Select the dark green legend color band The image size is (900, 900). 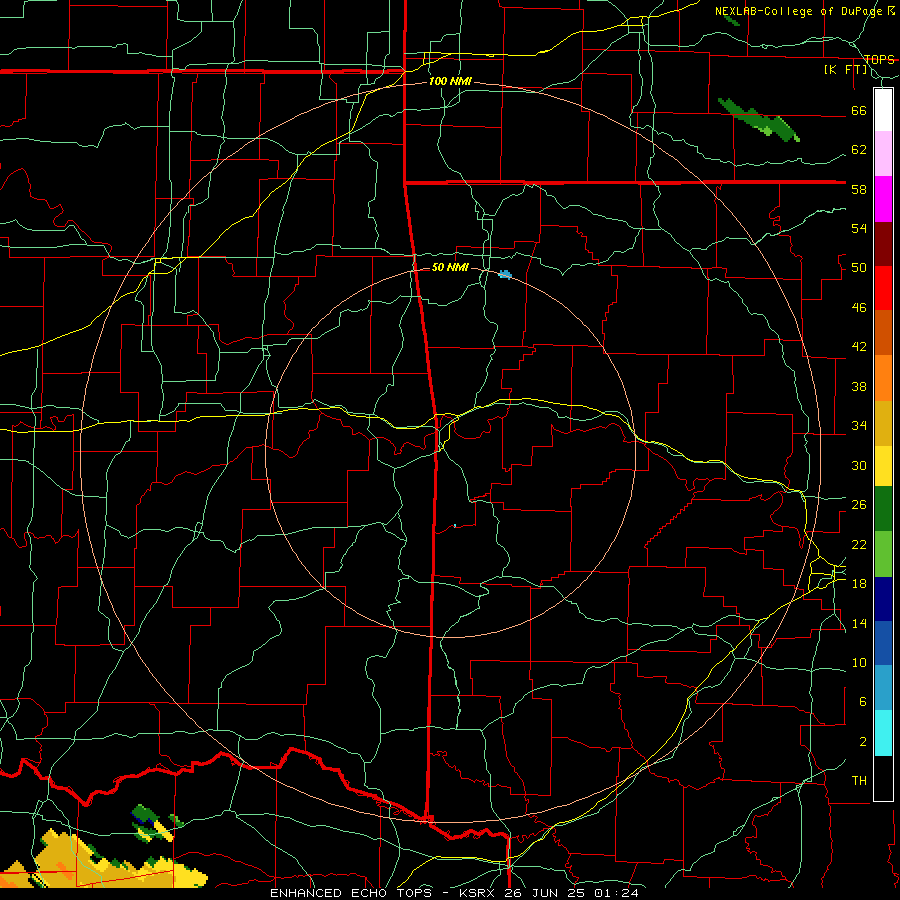pyautogui.click(x=883, y=509)
